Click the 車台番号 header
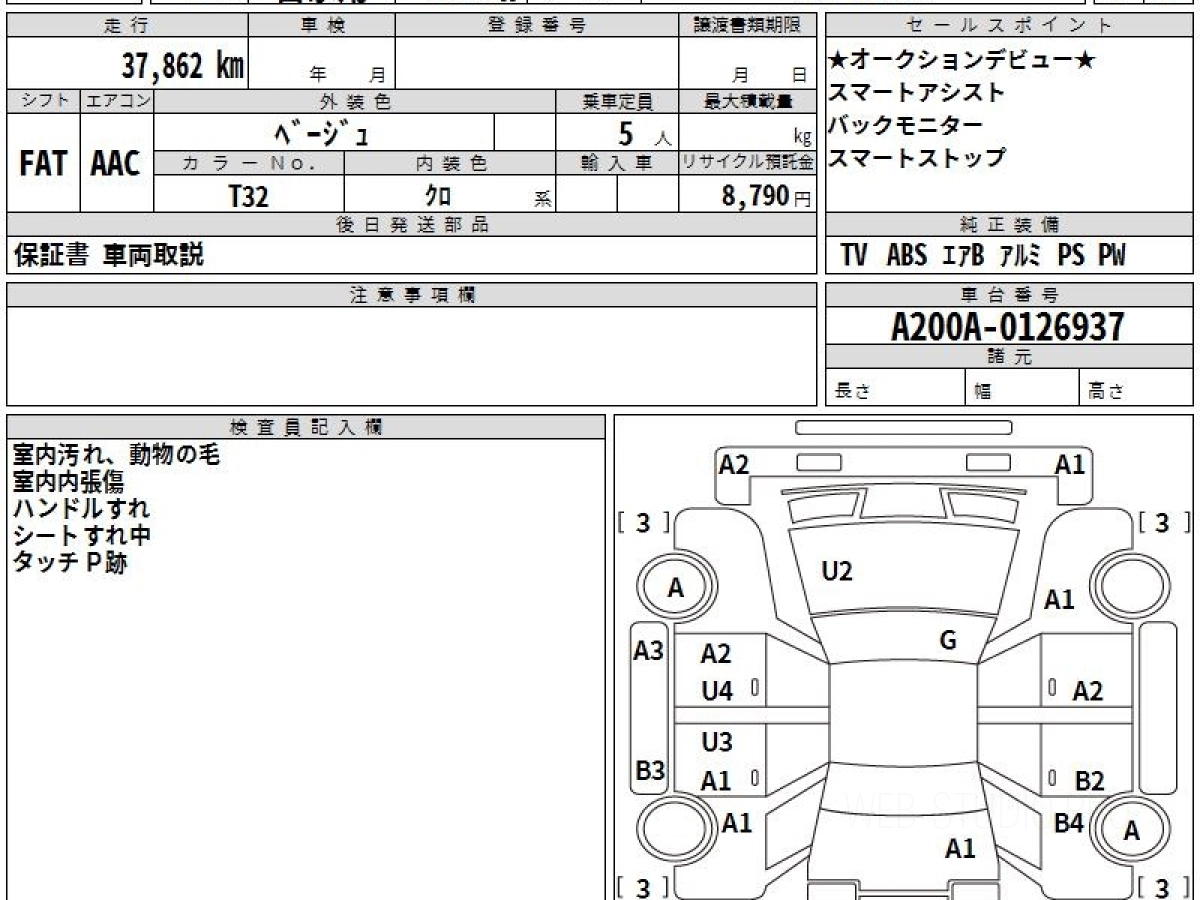The height and width of the screenshot is (900, 1200). (x=1009, y=295)
